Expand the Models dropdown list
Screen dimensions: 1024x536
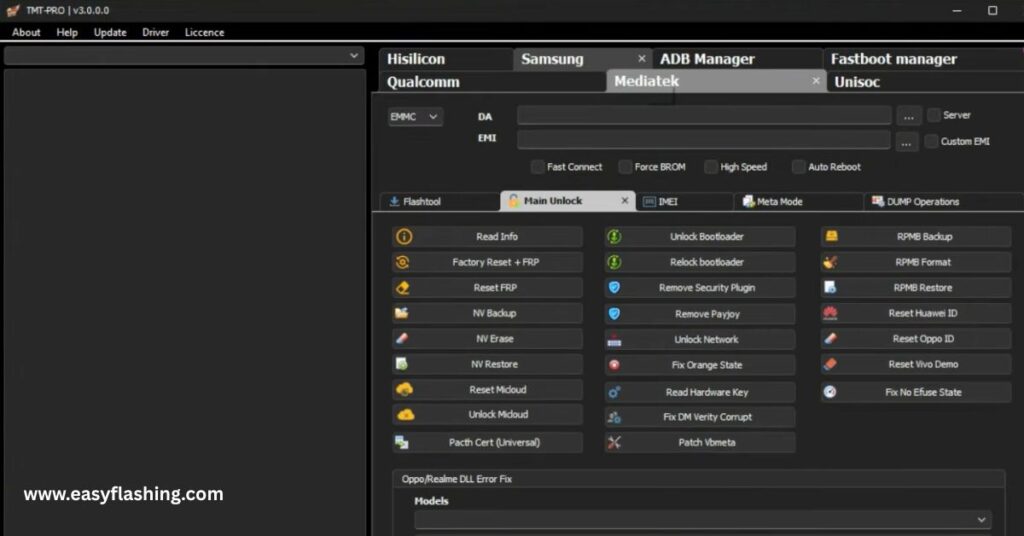pos(703,520)
